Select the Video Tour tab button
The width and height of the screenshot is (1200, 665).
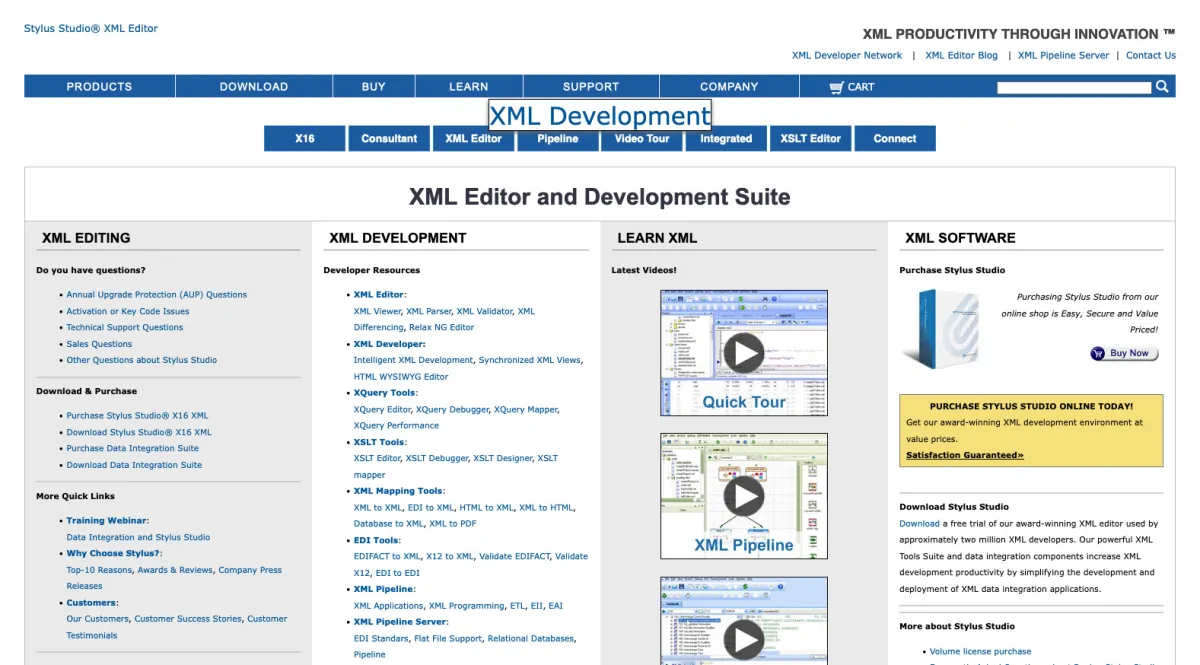[x=642, y=139]
